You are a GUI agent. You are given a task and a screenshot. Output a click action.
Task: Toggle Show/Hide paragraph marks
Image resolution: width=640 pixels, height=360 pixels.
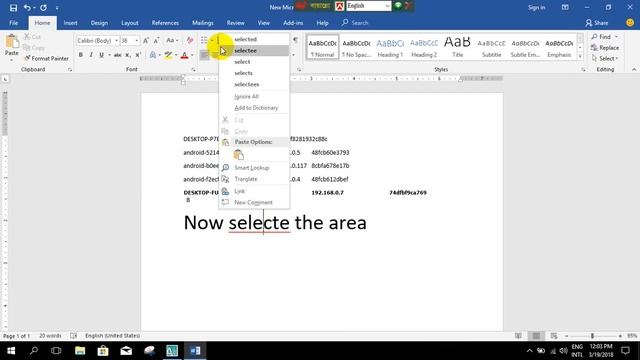295,40
